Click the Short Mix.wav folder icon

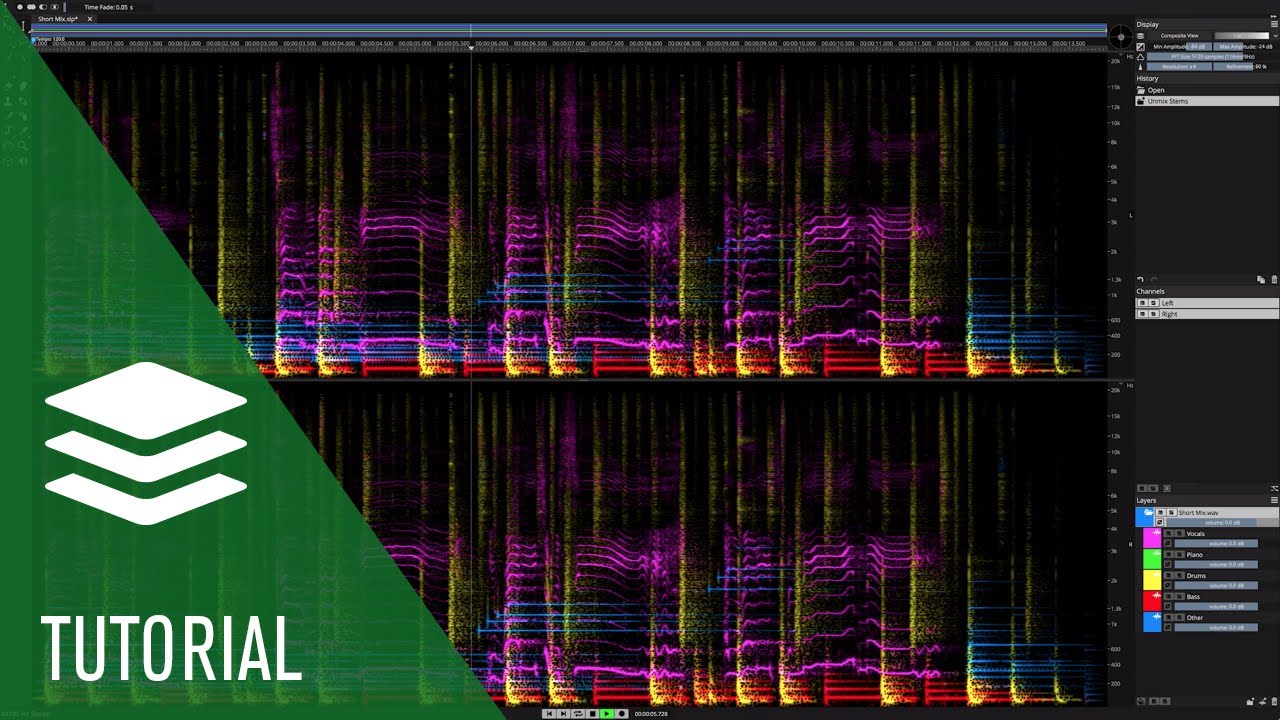click(1148, 512)
